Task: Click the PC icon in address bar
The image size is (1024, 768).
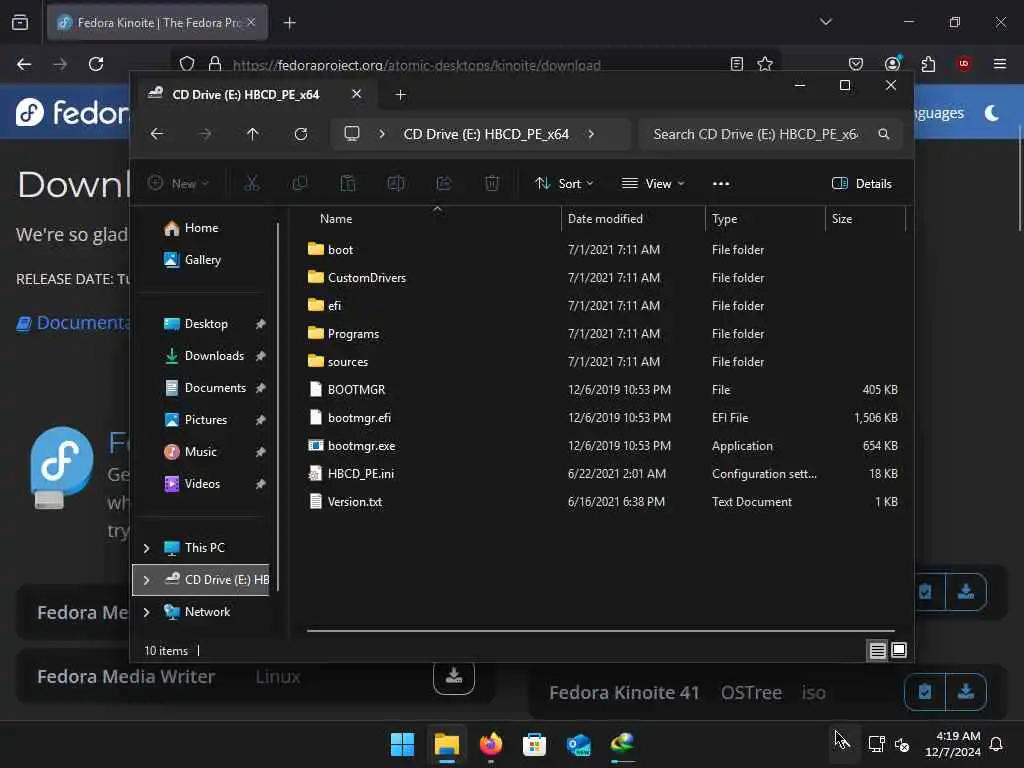Action: [x=352, y=134]
